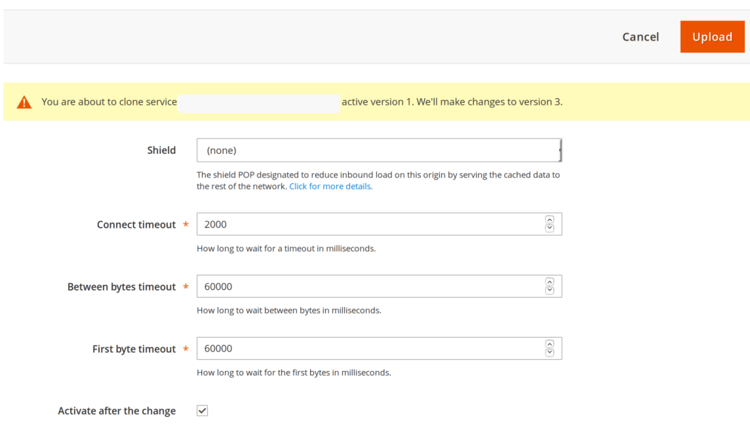750x426 pixels.
Task: Raise First byte timeout with up arrow
Action: tap(549, 344)
